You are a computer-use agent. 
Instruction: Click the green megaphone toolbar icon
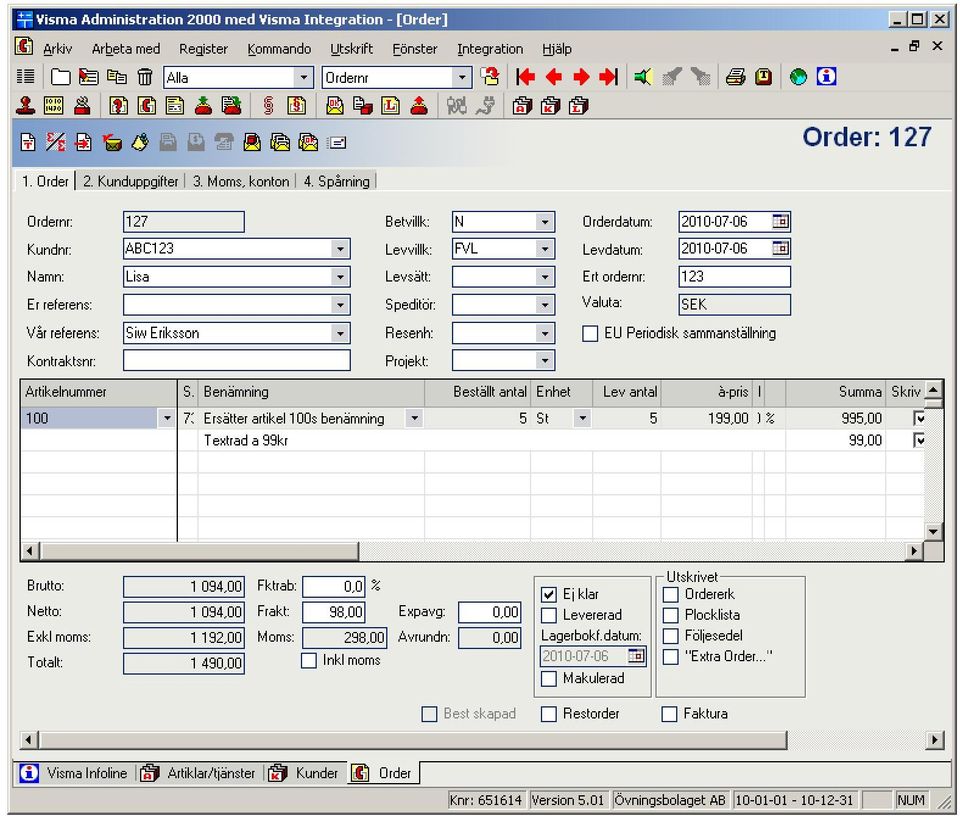tap(643, 77)
